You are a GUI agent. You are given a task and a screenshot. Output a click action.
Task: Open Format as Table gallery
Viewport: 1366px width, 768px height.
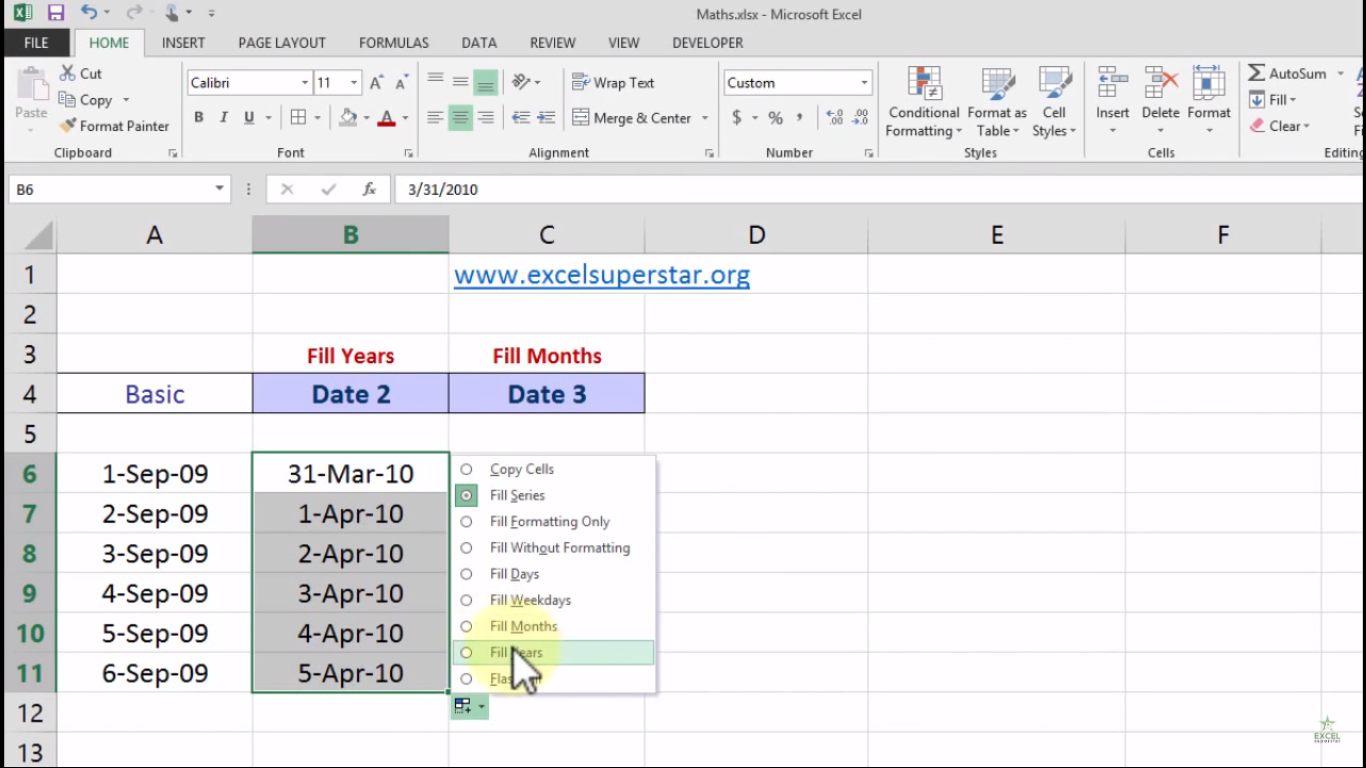click(x=997, y=103)
